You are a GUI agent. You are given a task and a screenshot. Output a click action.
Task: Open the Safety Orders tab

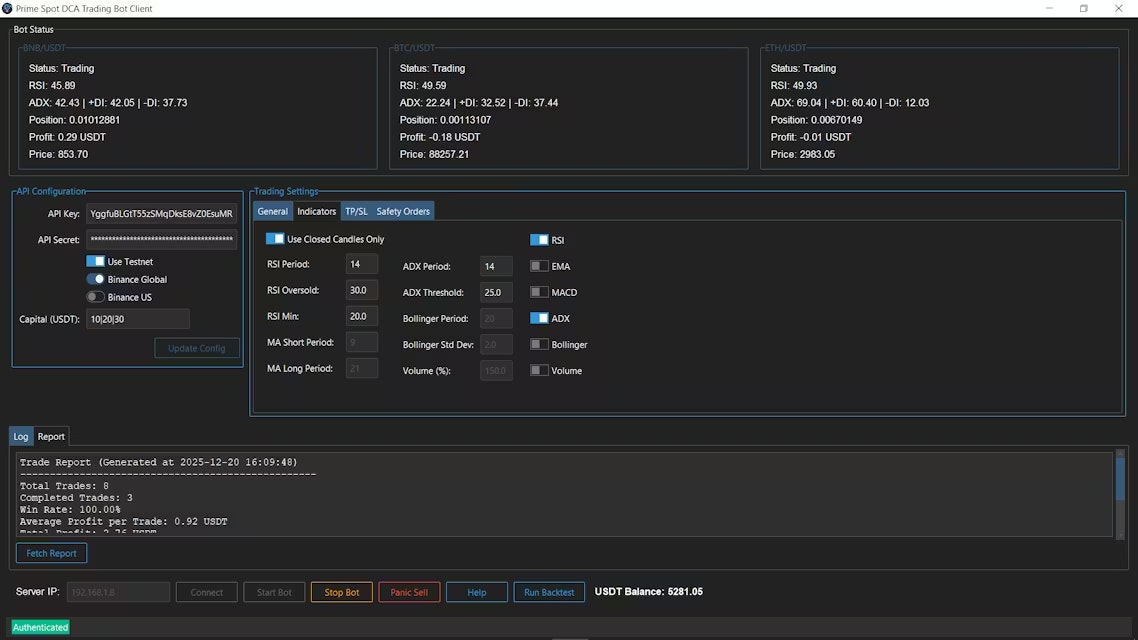coord(403,211)
